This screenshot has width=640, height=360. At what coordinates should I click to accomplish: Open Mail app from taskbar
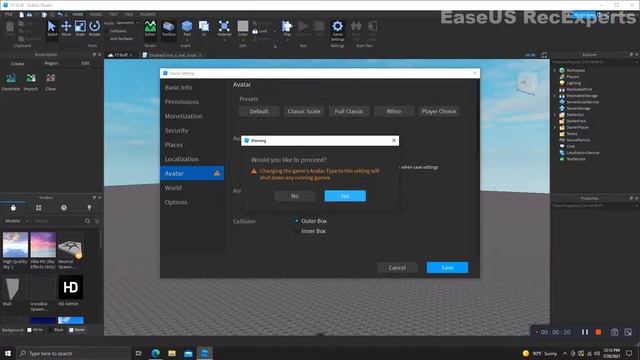(188, 353)
